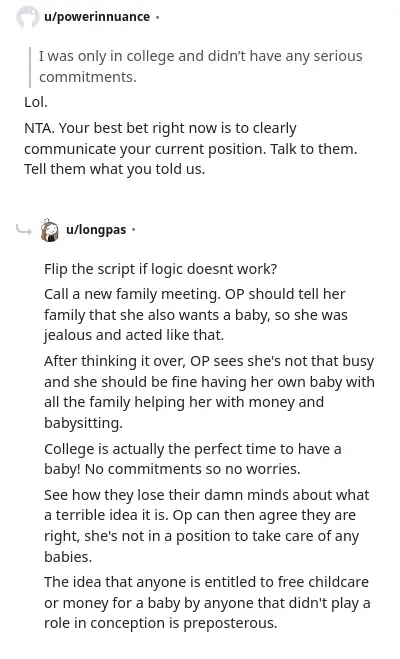Click the word "babysitting." in the reply
The image size is (400, 659).
click(83, 423)
